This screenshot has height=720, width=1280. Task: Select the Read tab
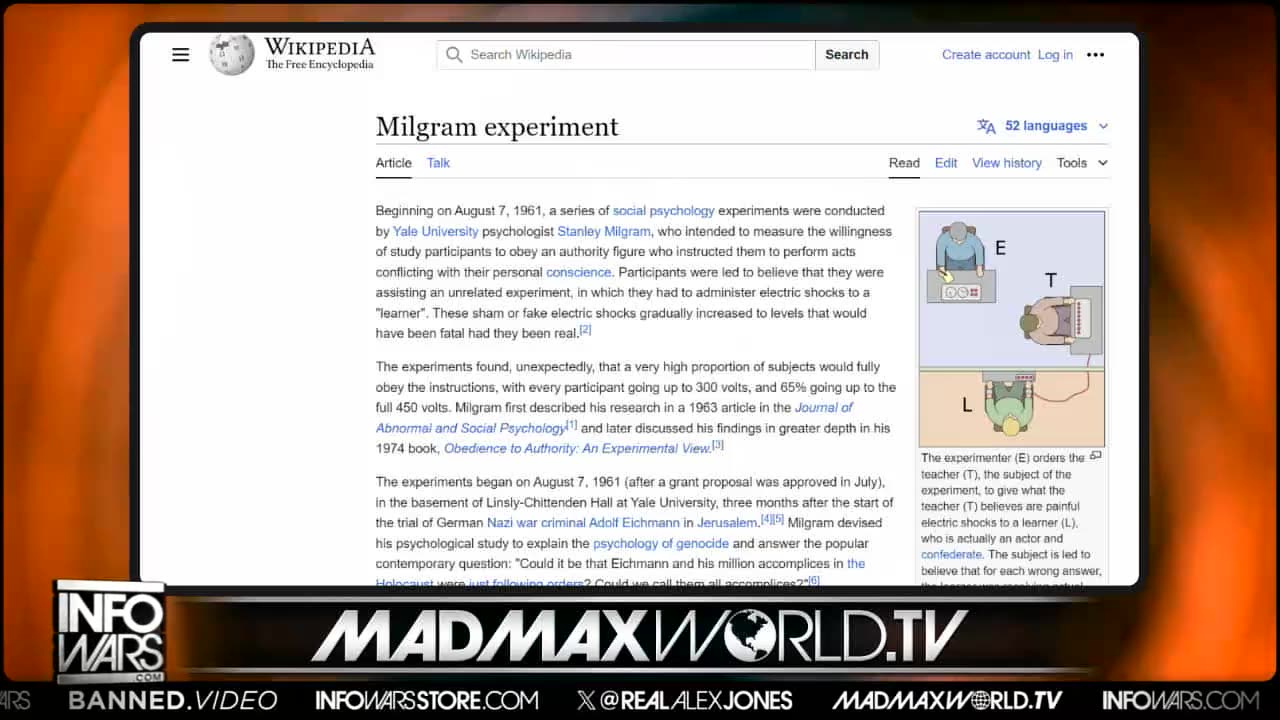tap(904, 163)
